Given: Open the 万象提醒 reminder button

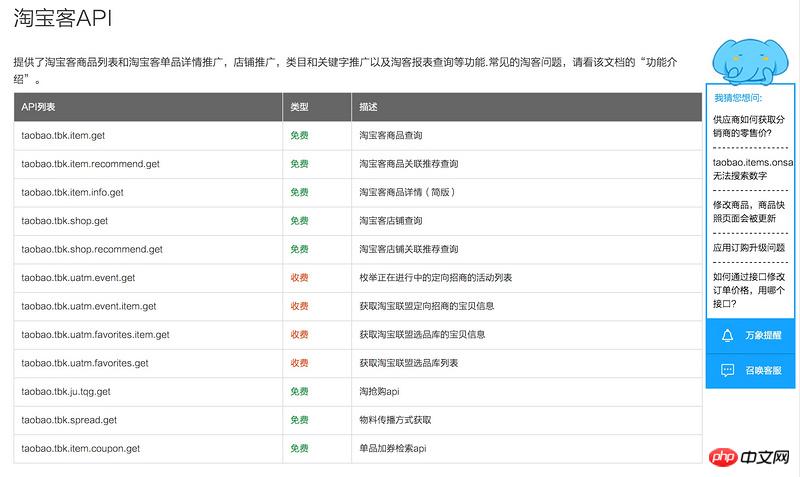Looking at the screenshot, I should (751, 335).
